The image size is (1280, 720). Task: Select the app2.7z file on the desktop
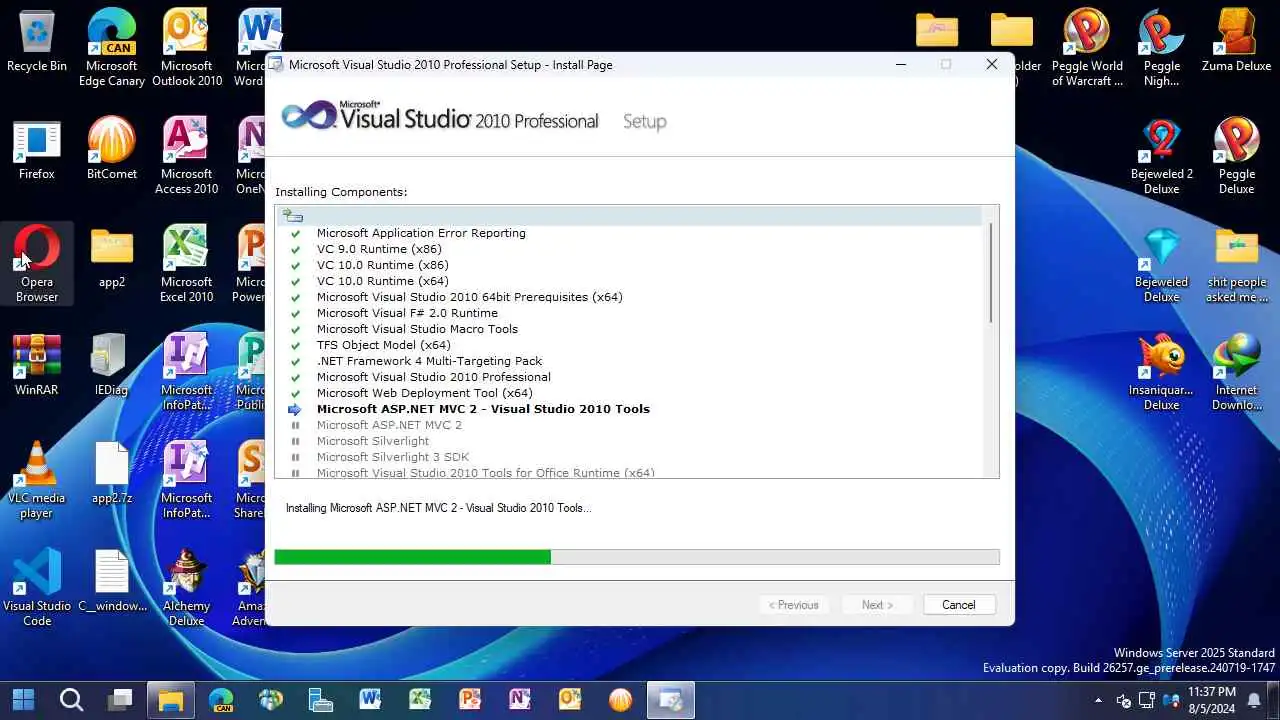112,474
